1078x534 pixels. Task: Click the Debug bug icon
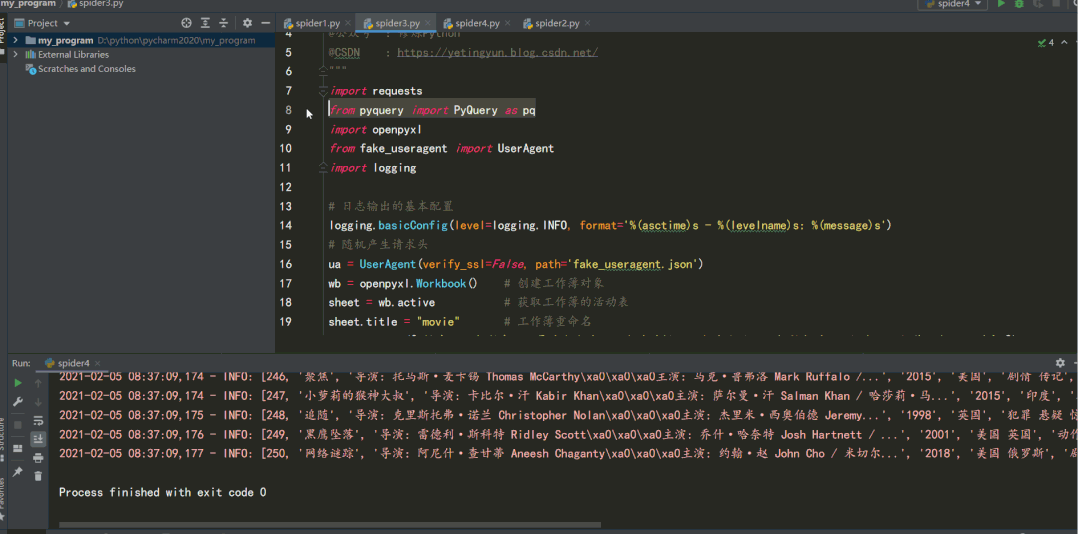click(1020, 4)
